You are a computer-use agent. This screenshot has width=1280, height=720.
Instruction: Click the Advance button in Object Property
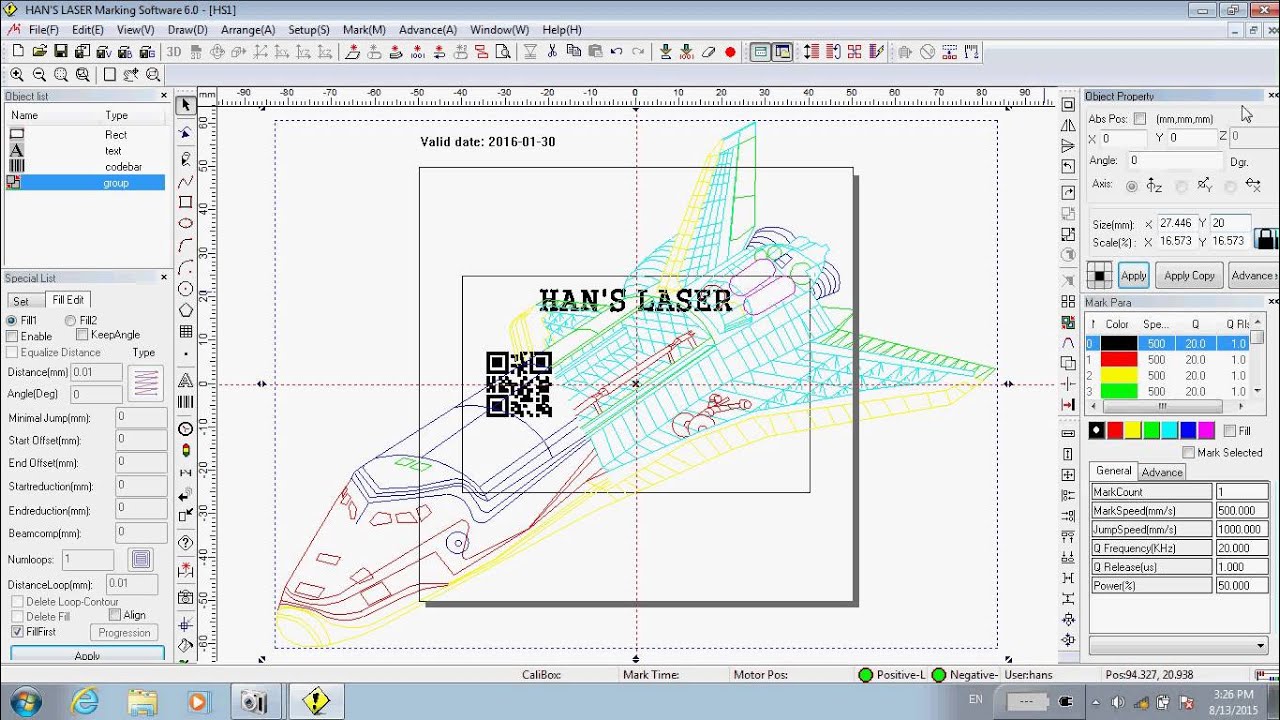(1253, 276)
